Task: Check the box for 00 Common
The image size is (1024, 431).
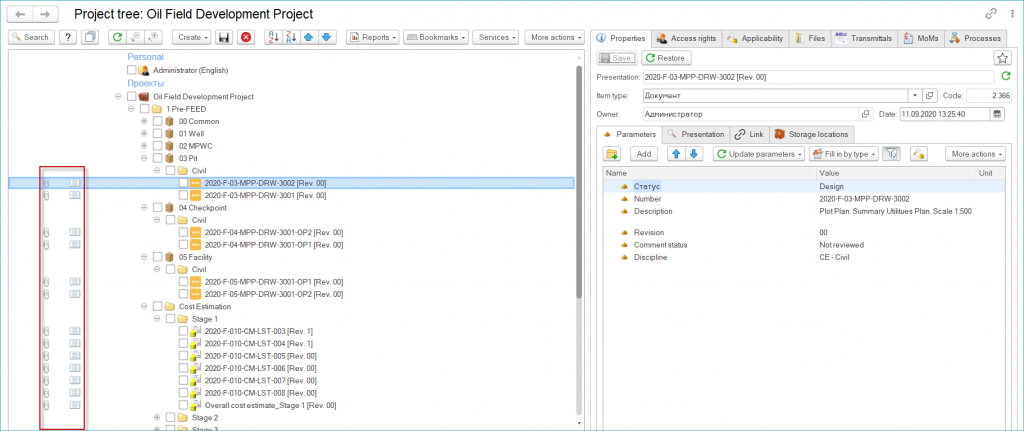Action: click(x=157, y=121)
